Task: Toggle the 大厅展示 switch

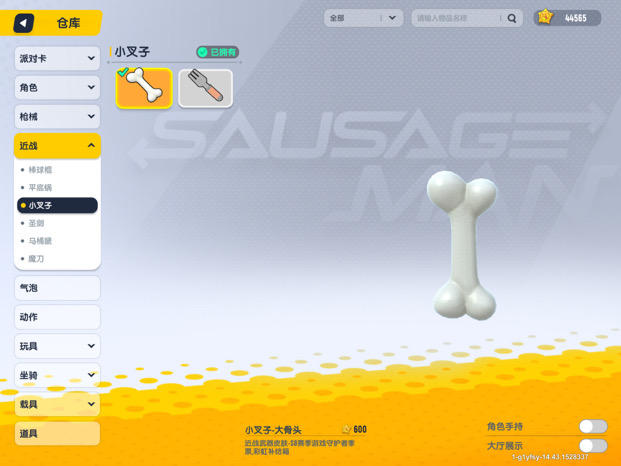Action: click(x=593, y=445)
